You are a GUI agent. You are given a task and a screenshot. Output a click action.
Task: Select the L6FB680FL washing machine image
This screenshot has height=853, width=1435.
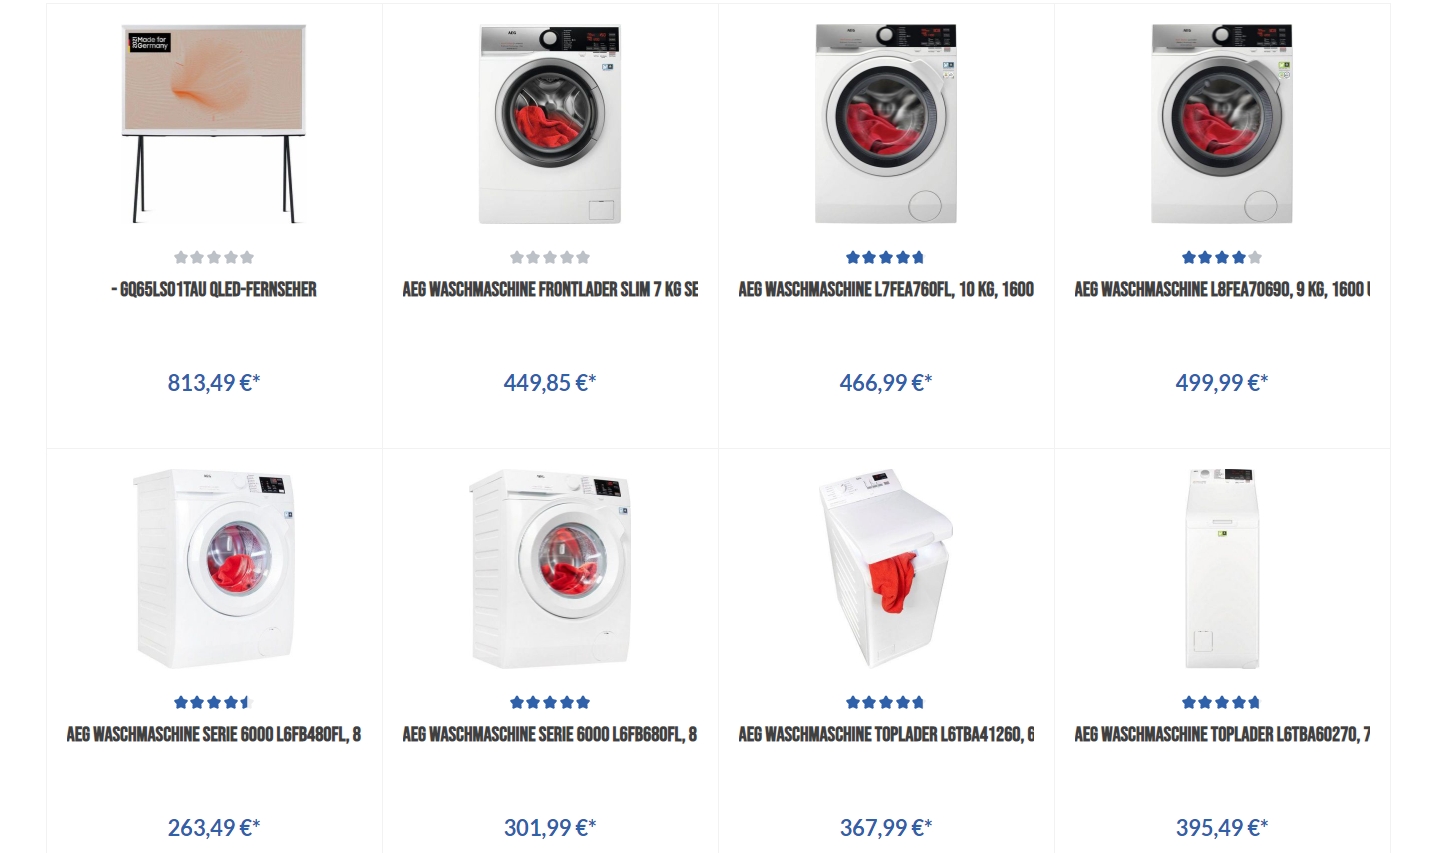coord(550,568)
